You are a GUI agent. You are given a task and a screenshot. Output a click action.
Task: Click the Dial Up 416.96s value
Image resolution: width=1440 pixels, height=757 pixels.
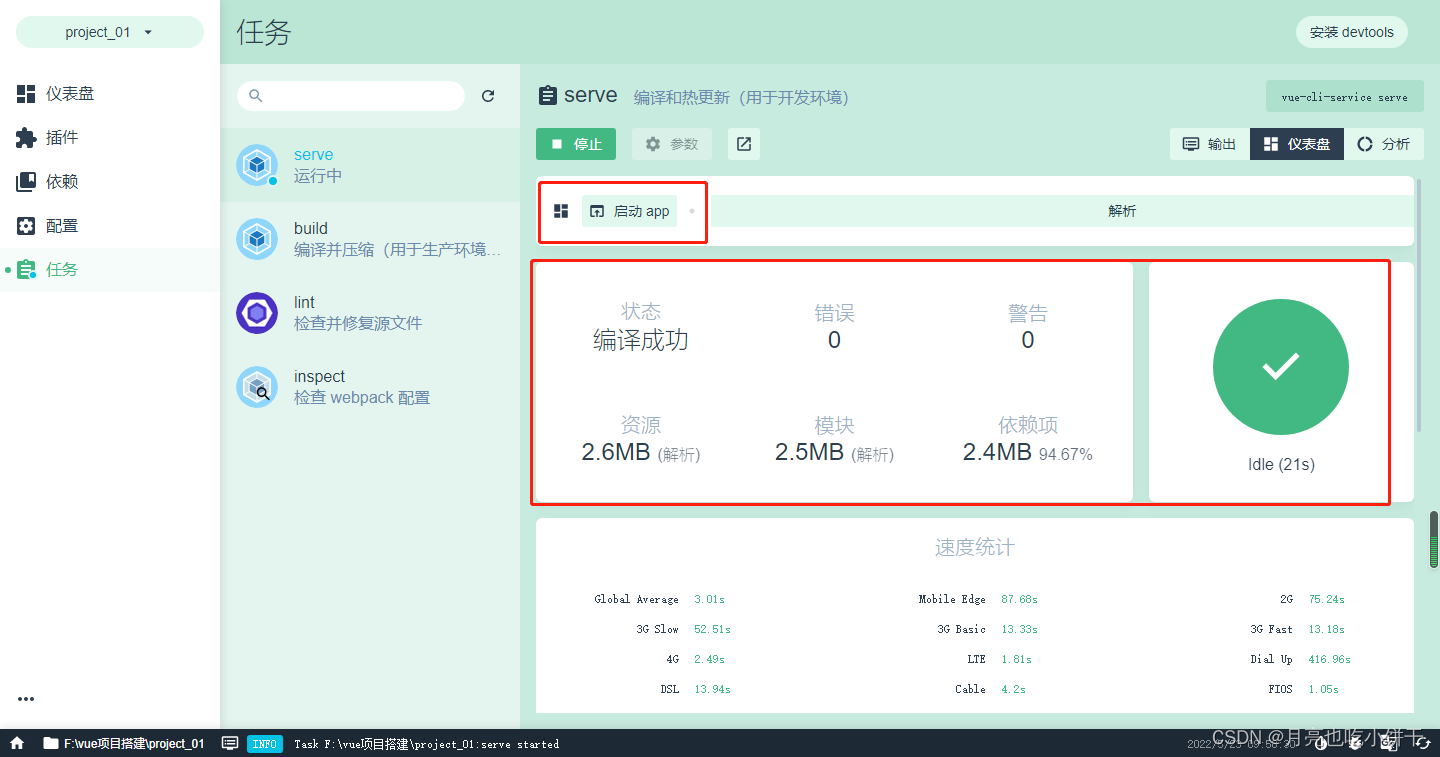1329,659
